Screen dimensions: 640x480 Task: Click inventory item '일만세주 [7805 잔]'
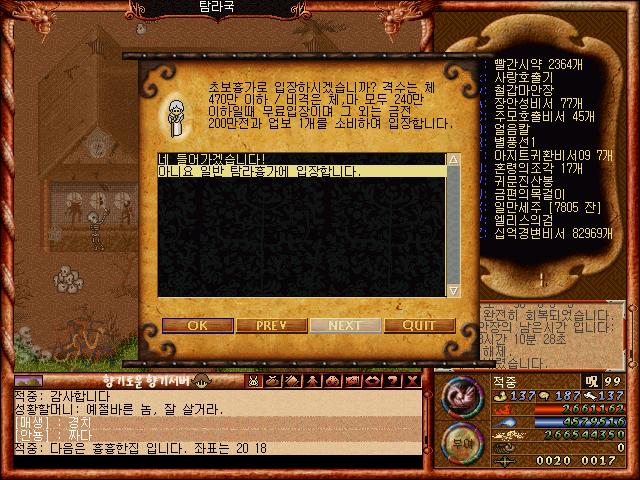pos(547,207)
